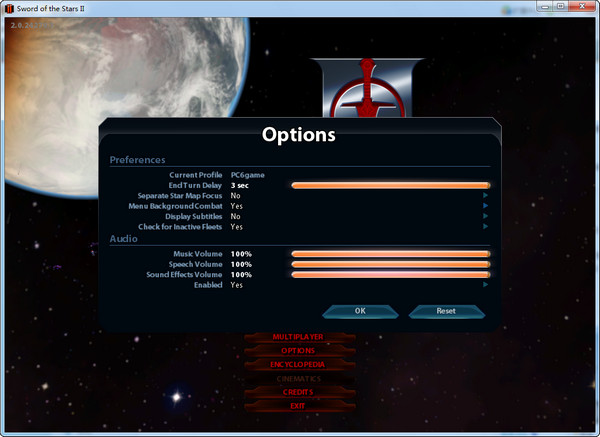Open the Encyclopedia menu entry
Viewport: 600px width, 437px height.
pyautogui.click(x=298, y=365)
